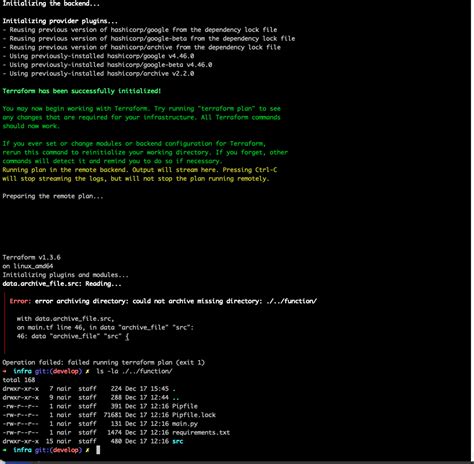The height and width of the screenshot is (464, 474).
Task: Click the 'hashicorp/google-beta from the dependency lock file' line
Action: 149,38
